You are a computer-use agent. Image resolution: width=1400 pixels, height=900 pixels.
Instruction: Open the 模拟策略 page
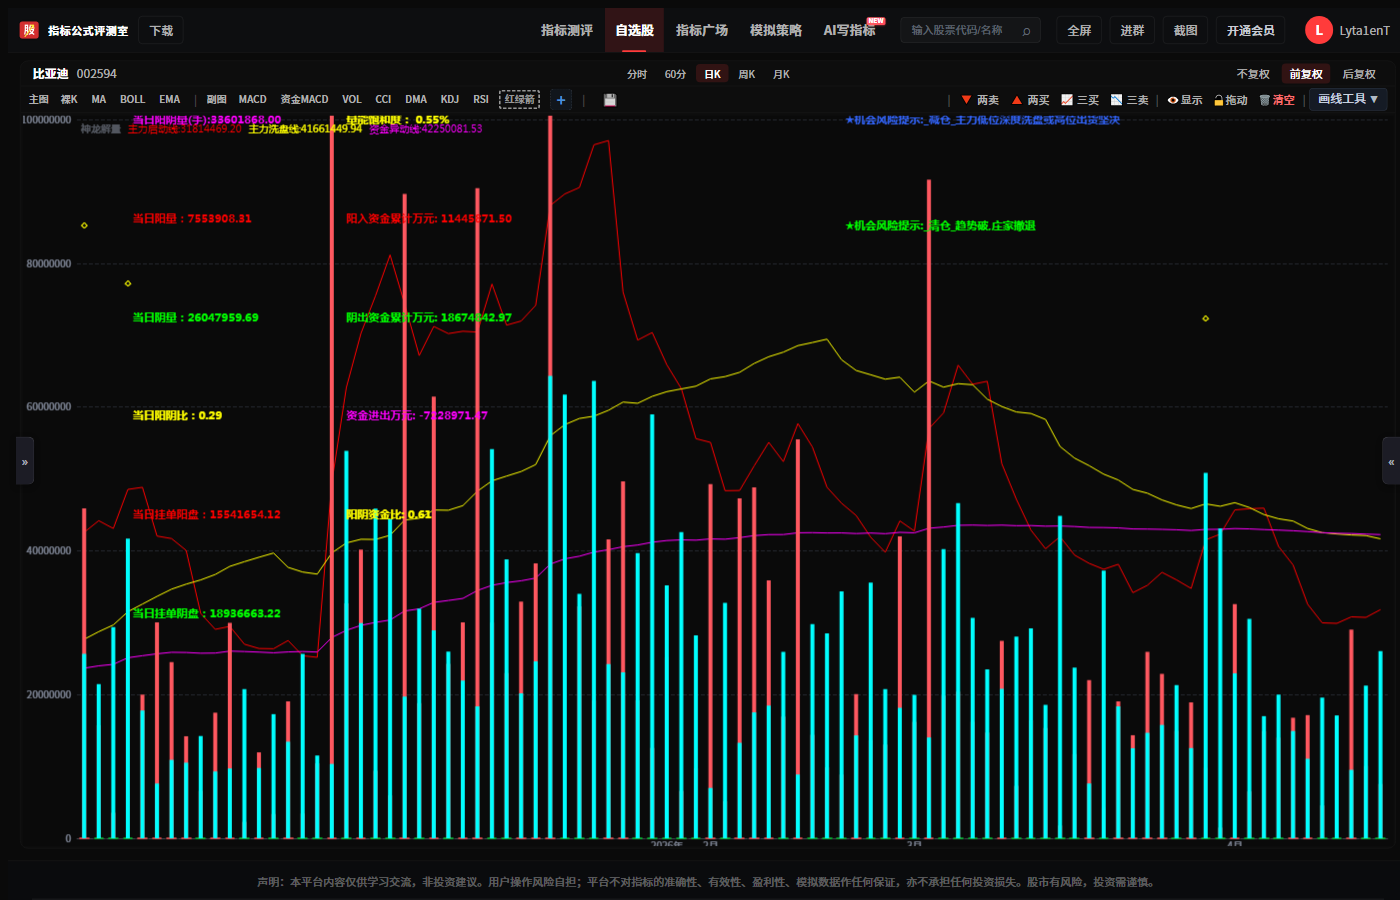tap(776, 30)
